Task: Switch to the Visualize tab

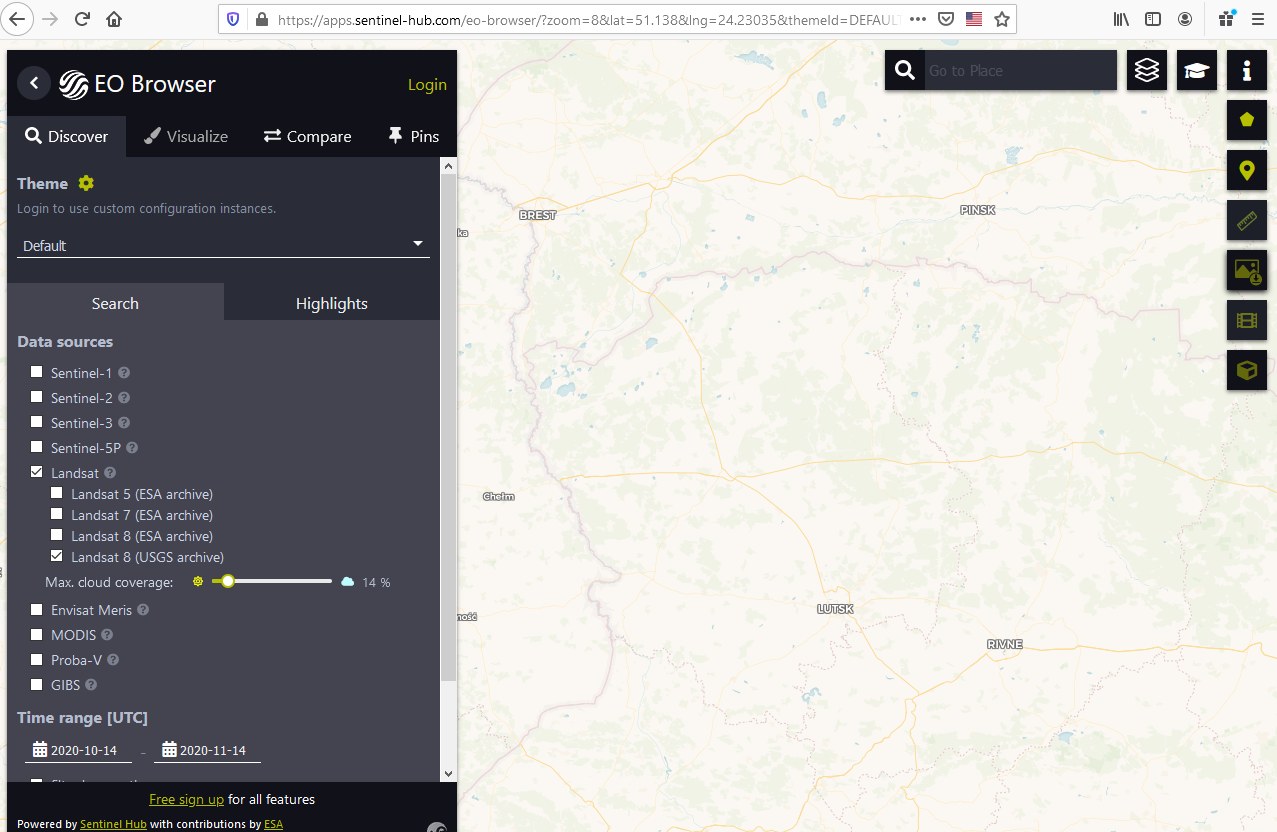Action: coord(186,136)
